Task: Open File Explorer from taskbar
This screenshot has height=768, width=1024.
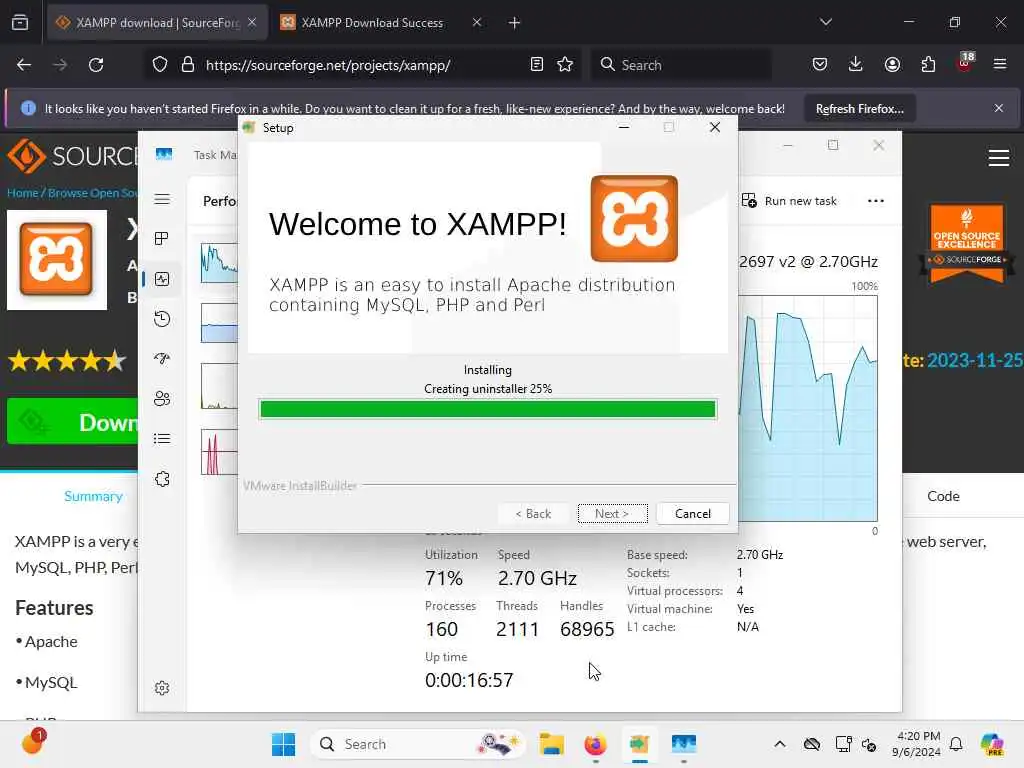Action: 551,744
